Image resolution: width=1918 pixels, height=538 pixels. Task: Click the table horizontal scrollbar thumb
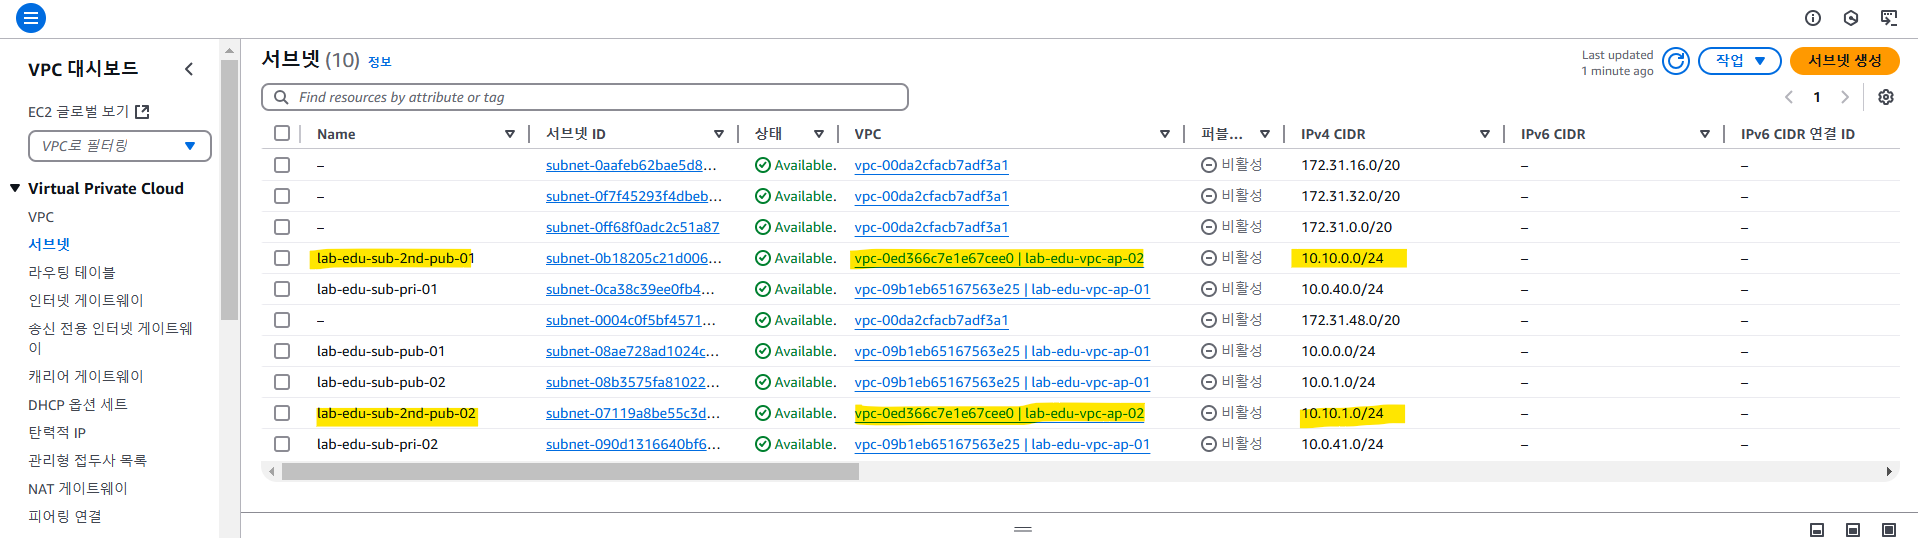[570, 471]
